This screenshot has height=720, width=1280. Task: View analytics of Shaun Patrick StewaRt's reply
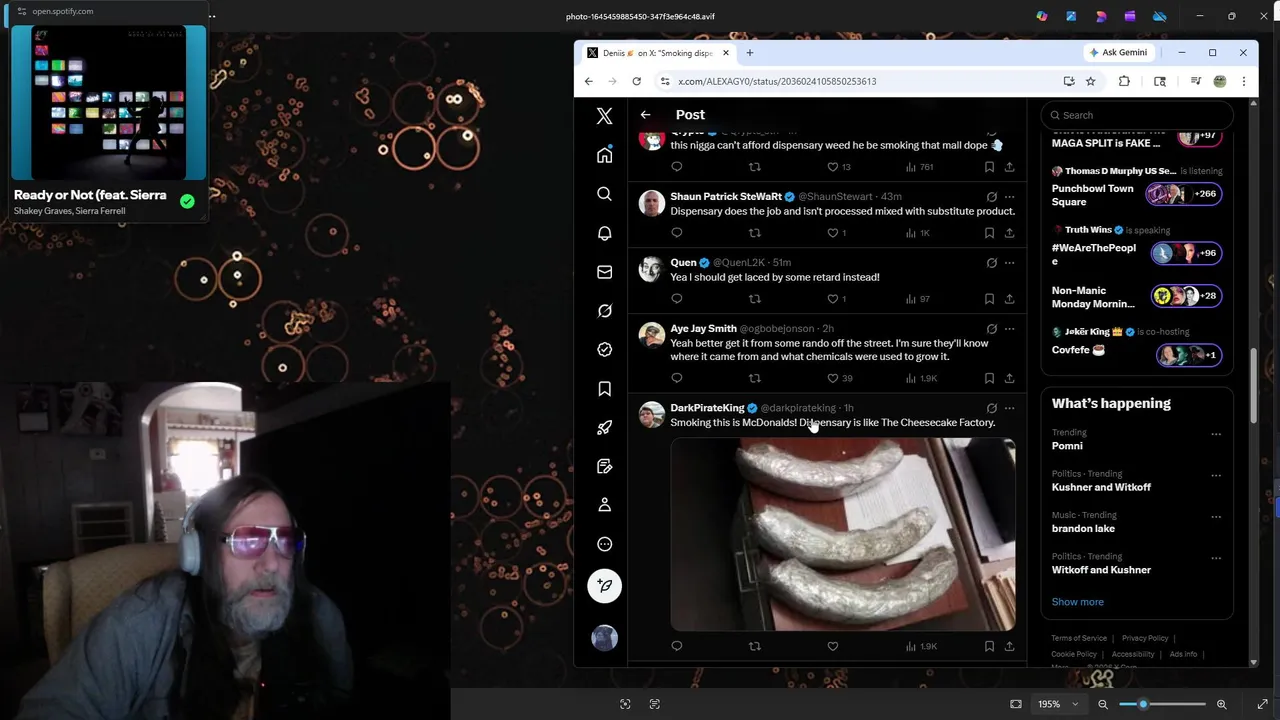pos(917,233)
